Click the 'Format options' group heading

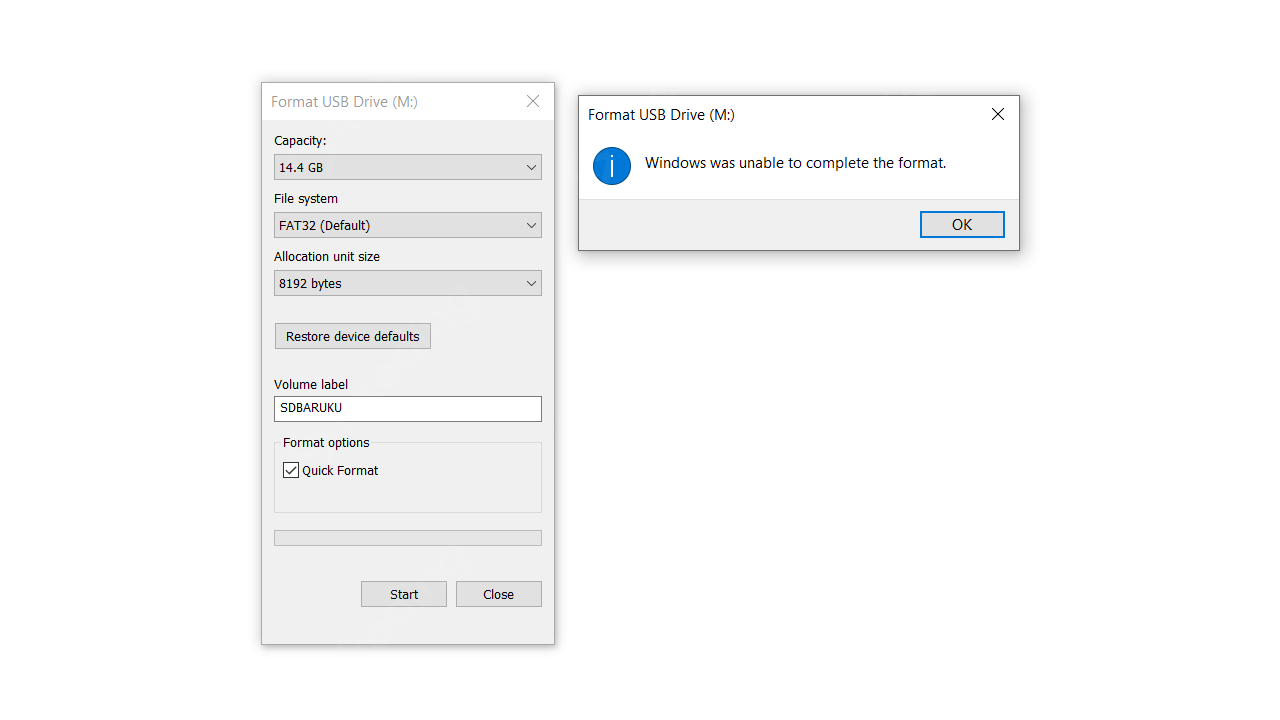tap(326, 443)
